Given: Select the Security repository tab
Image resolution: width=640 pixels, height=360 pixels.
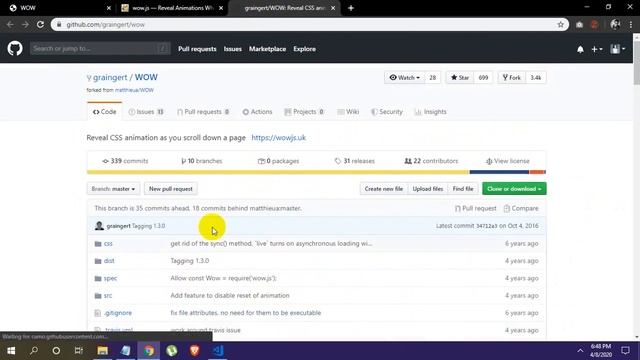Looking at the screenshot, I should click(387, 111).
